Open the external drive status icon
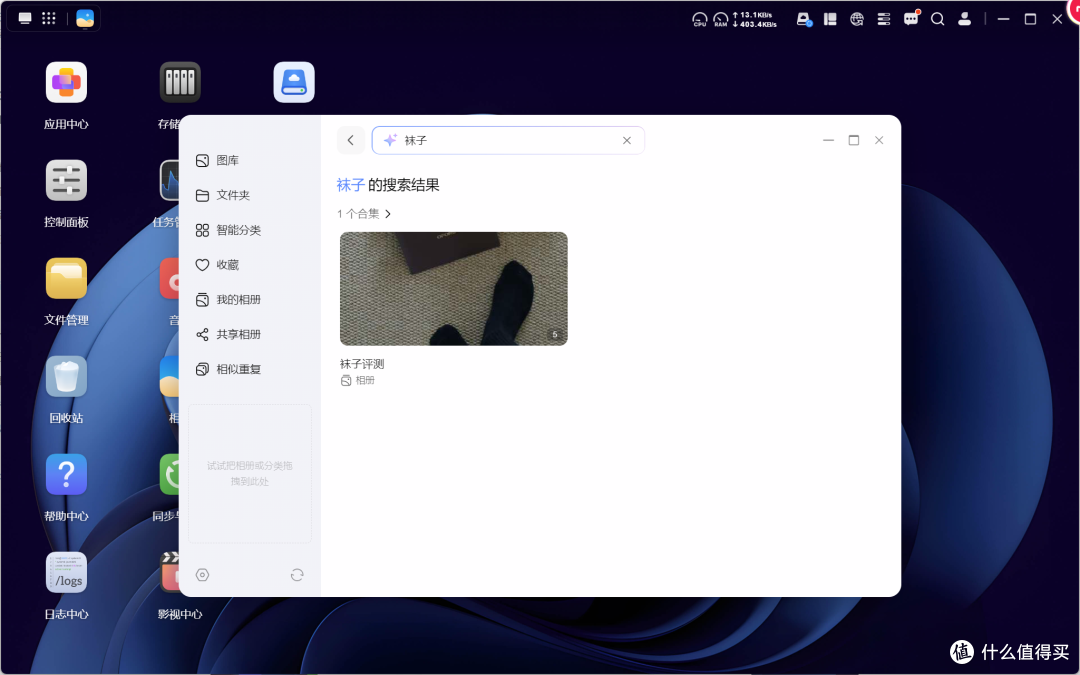Viewport: 1080px width, 675px height. 804,19
